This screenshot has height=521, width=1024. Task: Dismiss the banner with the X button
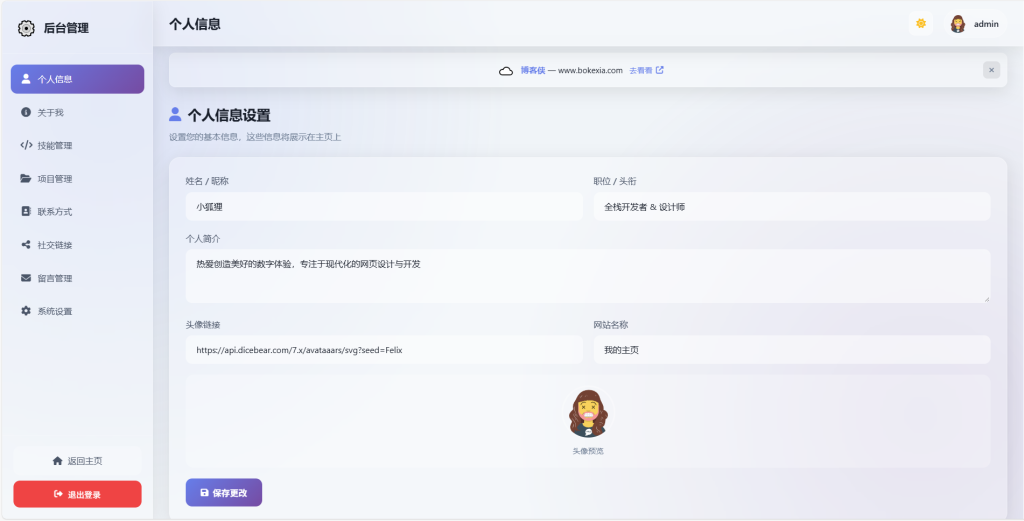tap(991, 70)
